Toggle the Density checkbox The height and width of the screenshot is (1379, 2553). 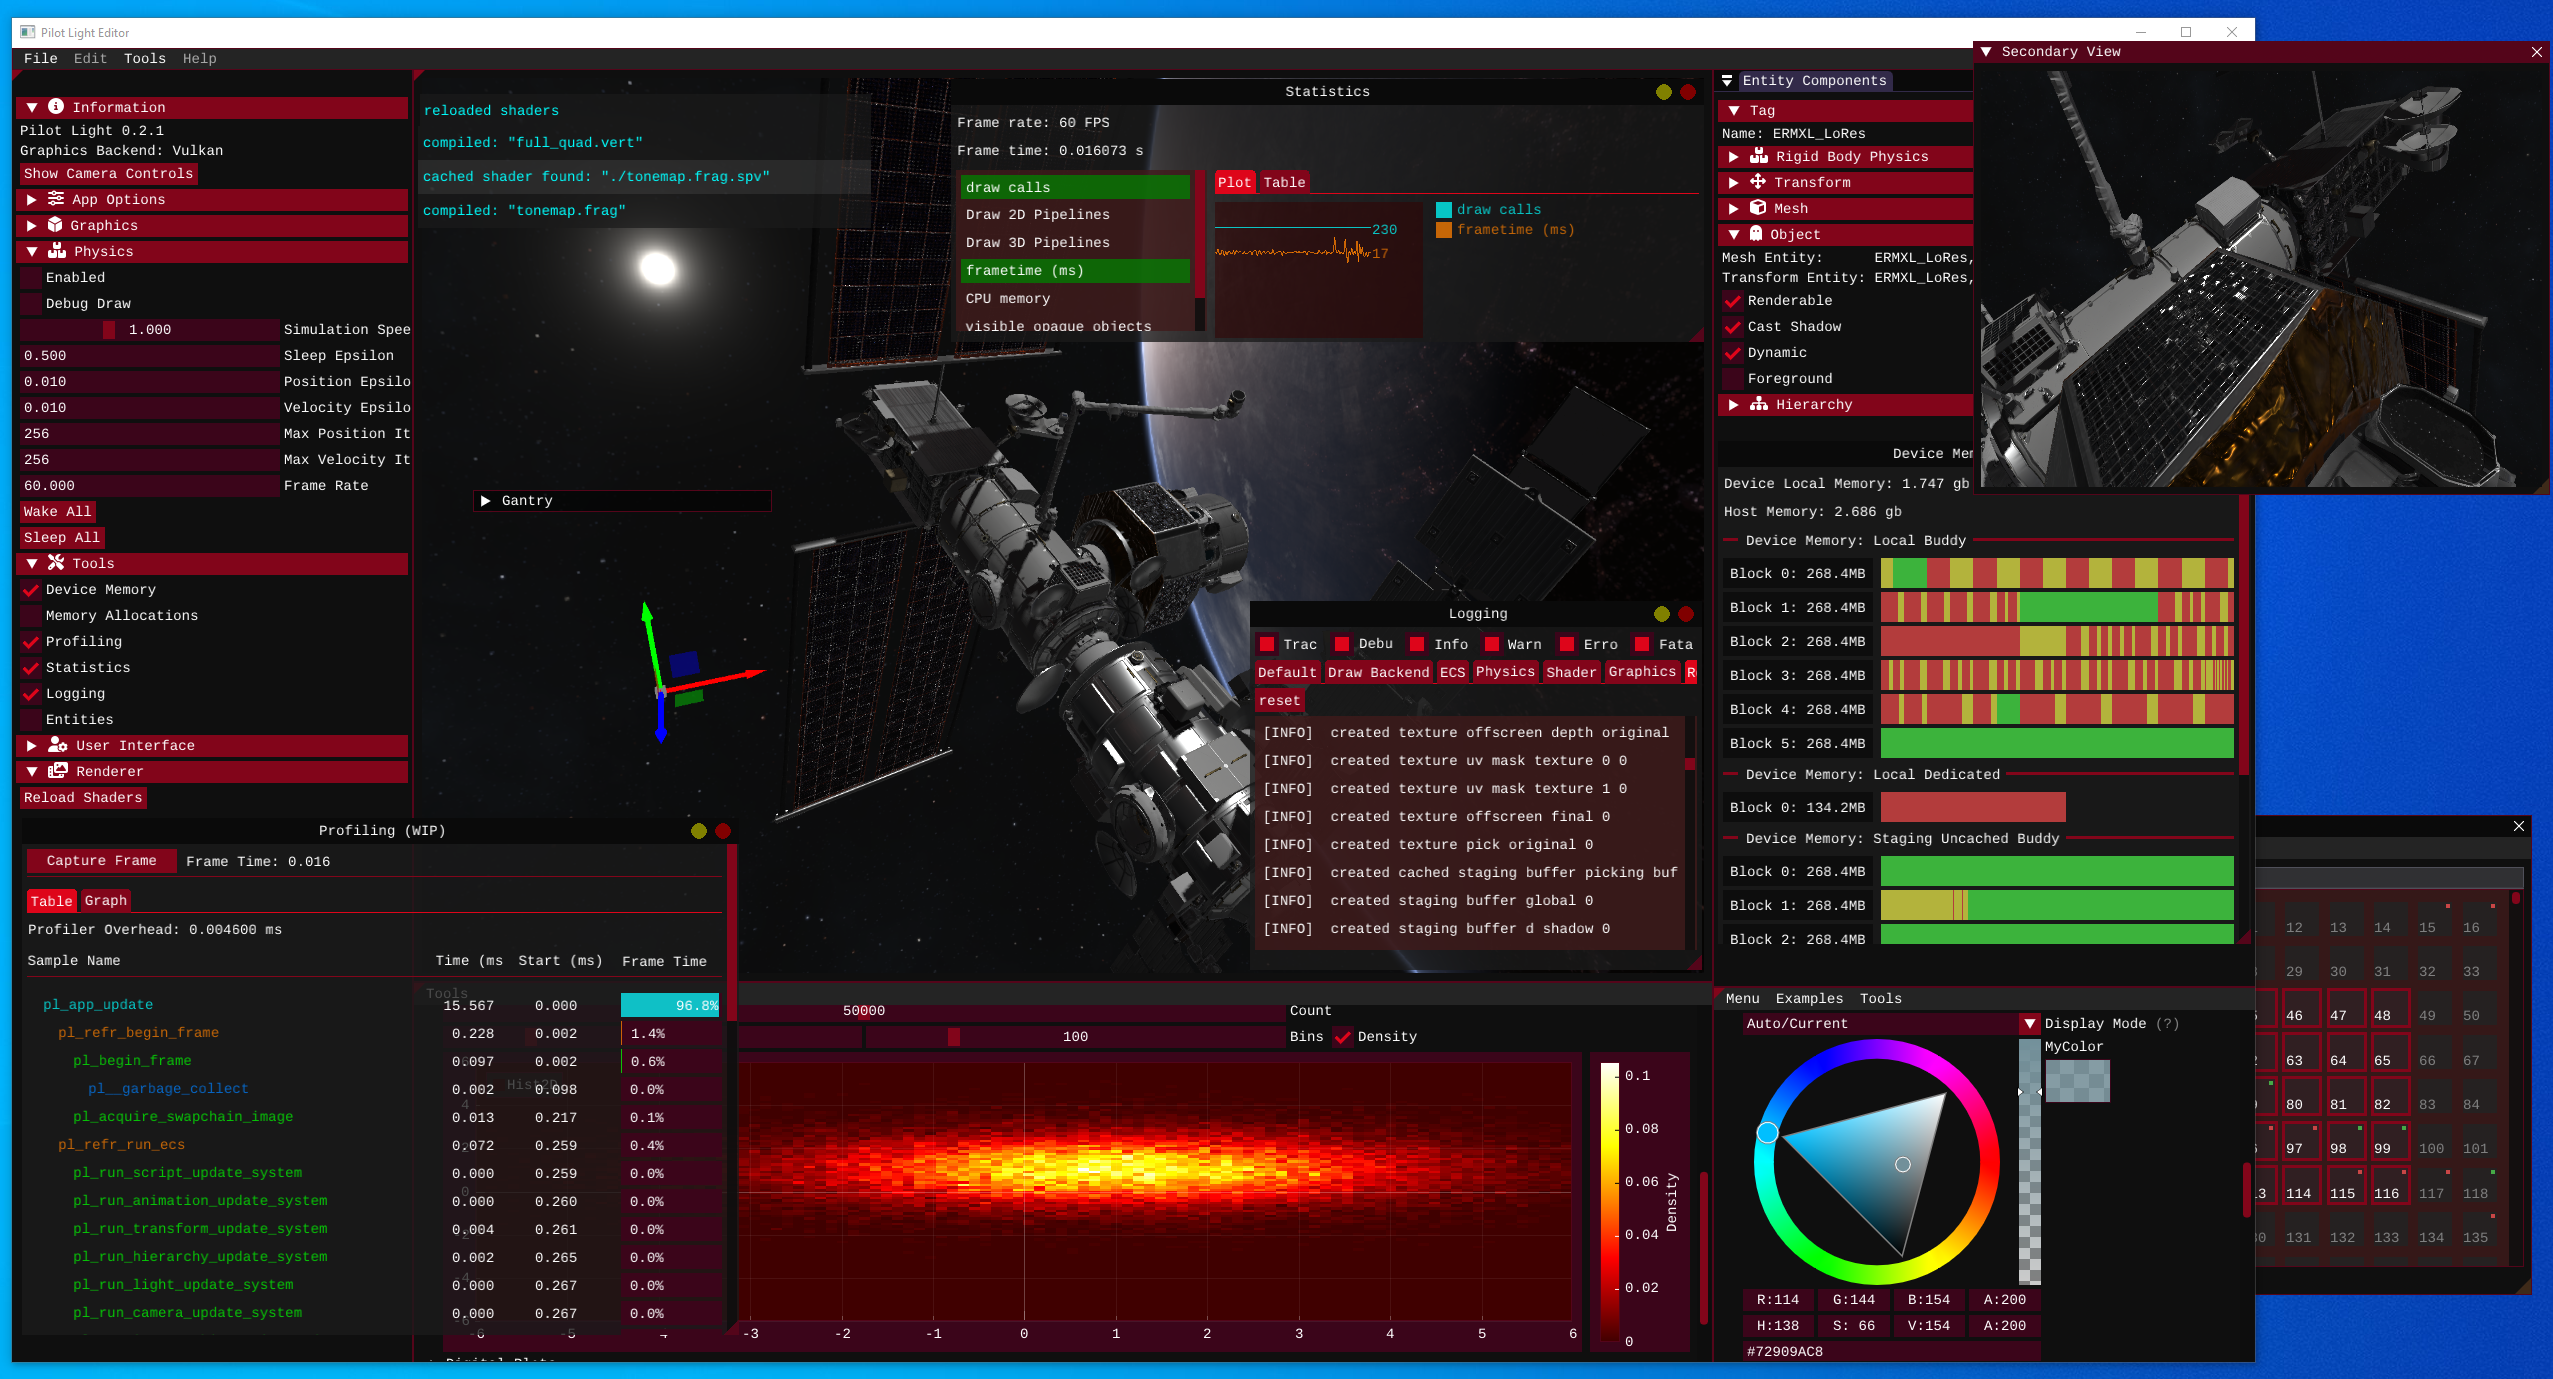click(x=1343, y=1037)
